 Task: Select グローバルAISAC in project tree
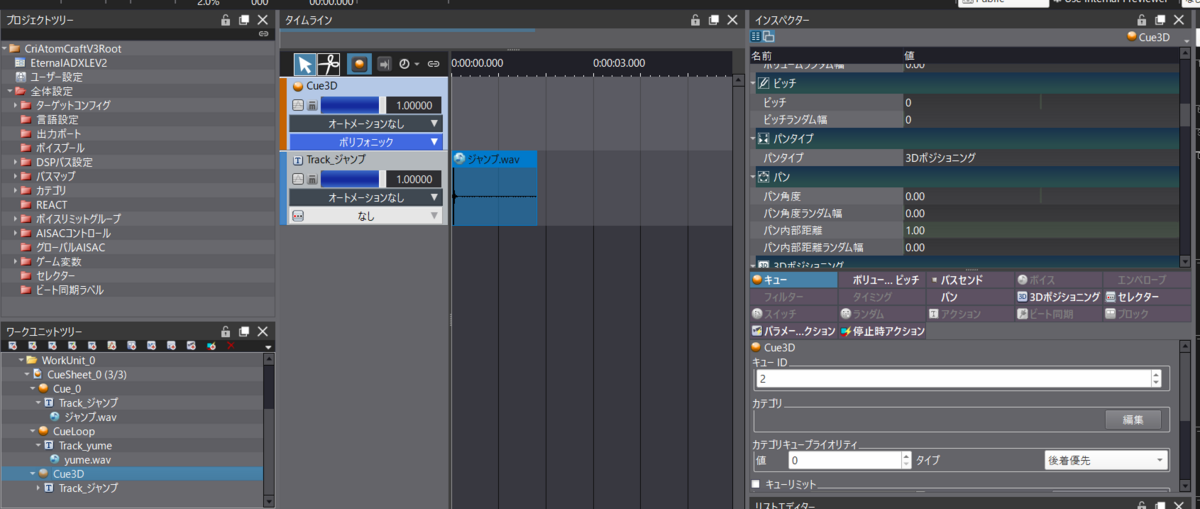pos(71,246)
